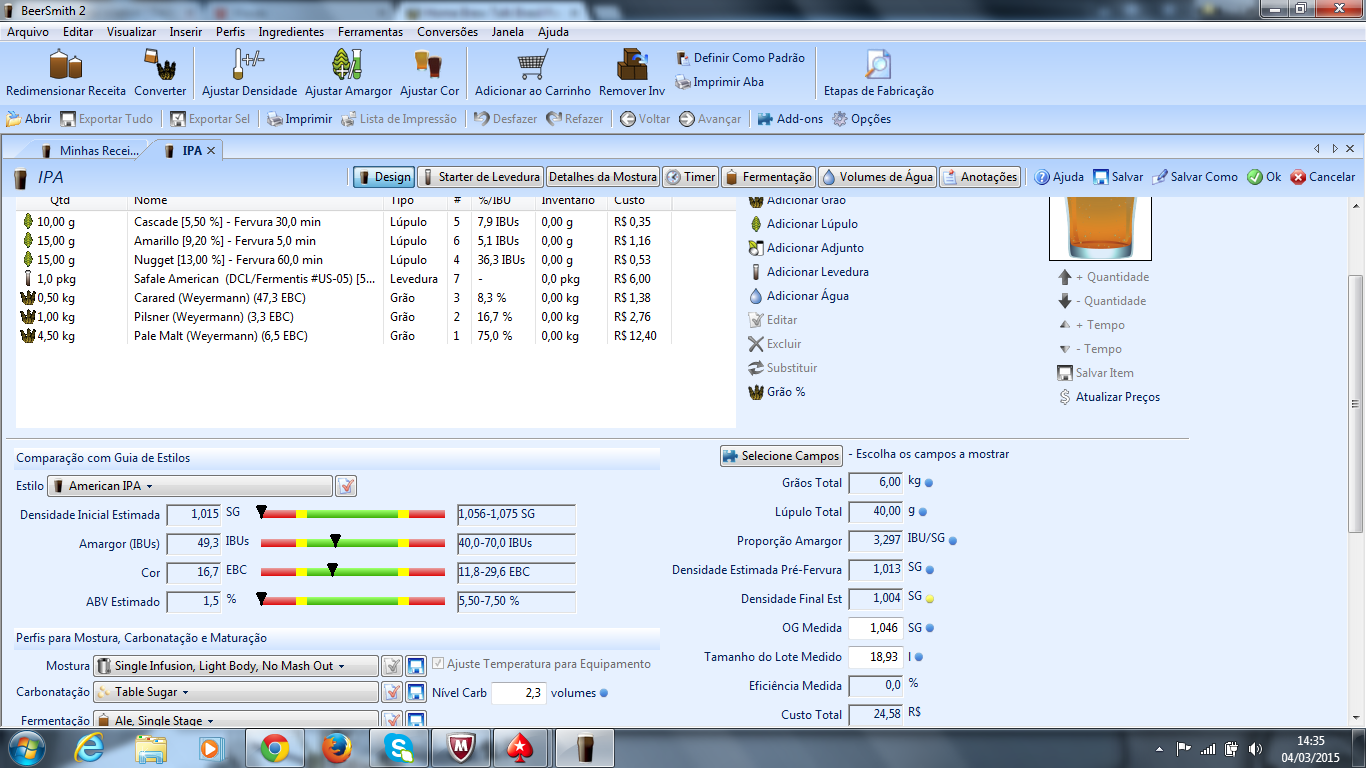Image resolution: width=1366 pixels, height=768 pixels.
Task: Click the Salvar button in recipe bar
Action: point(1118,177)
